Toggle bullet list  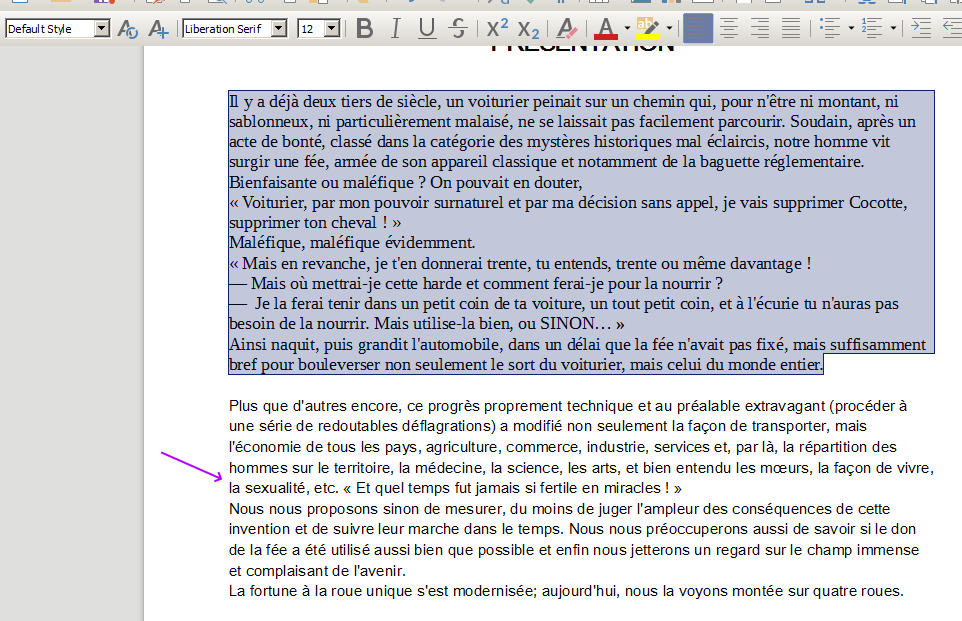(829, 29)
